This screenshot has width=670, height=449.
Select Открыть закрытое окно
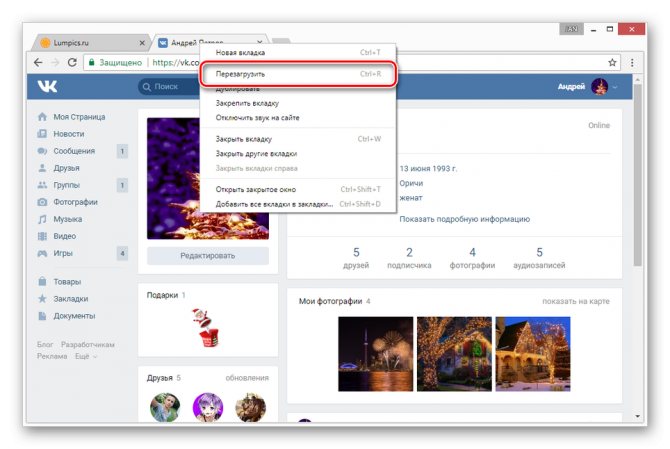pos(298,189)
